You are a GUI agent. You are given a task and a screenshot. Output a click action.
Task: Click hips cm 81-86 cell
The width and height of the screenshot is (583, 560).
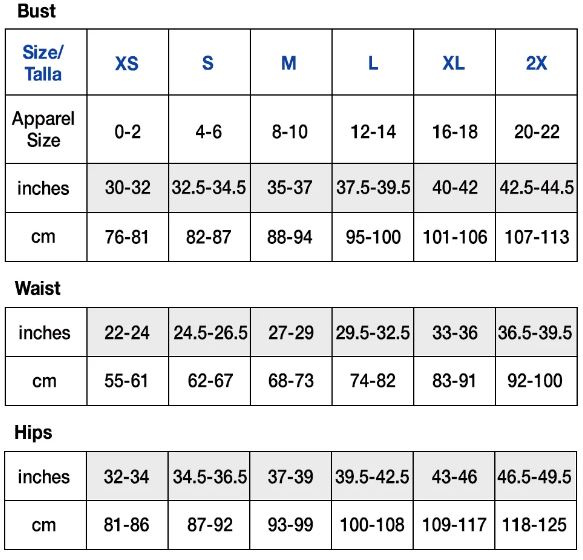tap(127, 525)
